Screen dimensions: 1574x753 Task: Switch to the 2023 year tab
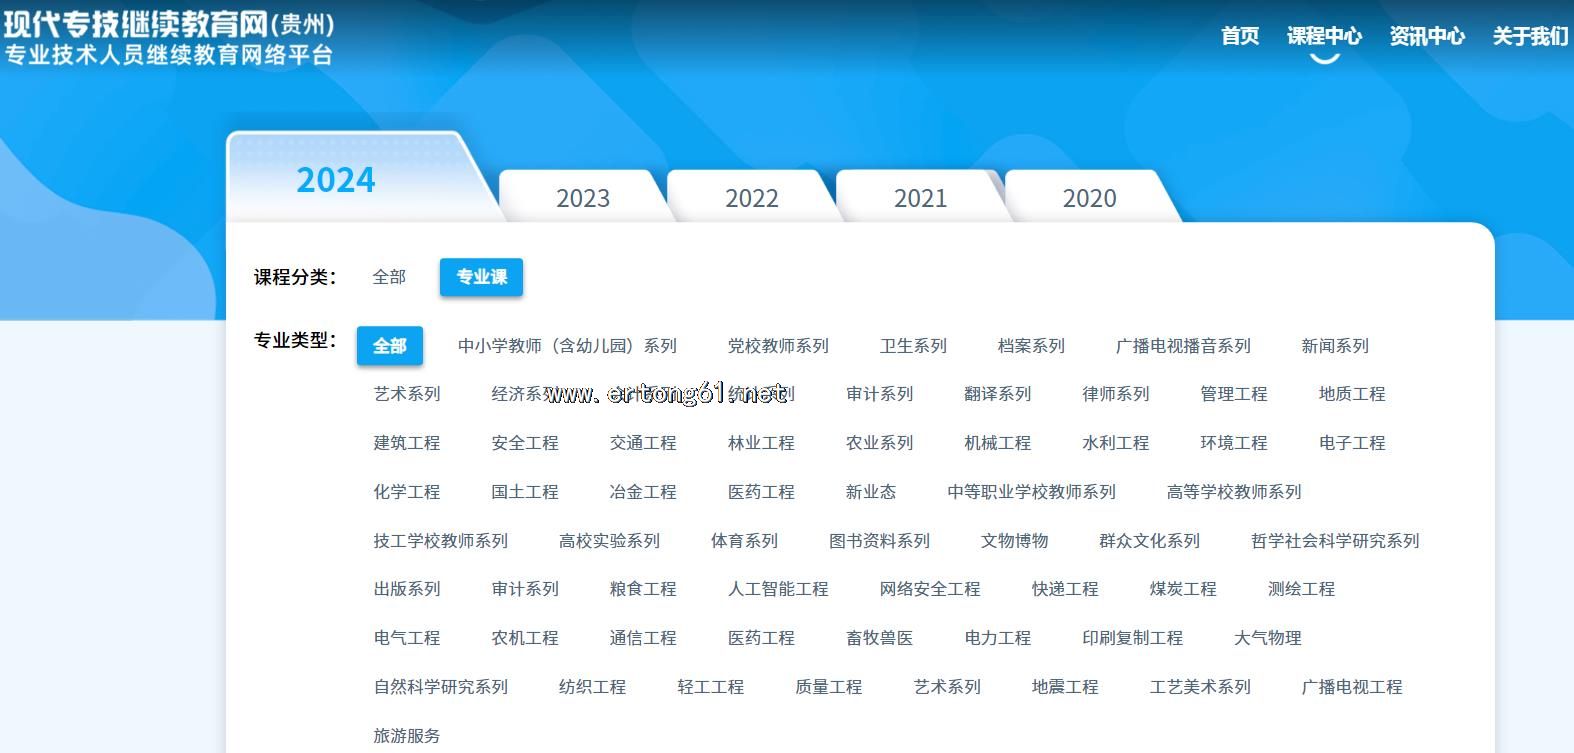pos(582,198)
